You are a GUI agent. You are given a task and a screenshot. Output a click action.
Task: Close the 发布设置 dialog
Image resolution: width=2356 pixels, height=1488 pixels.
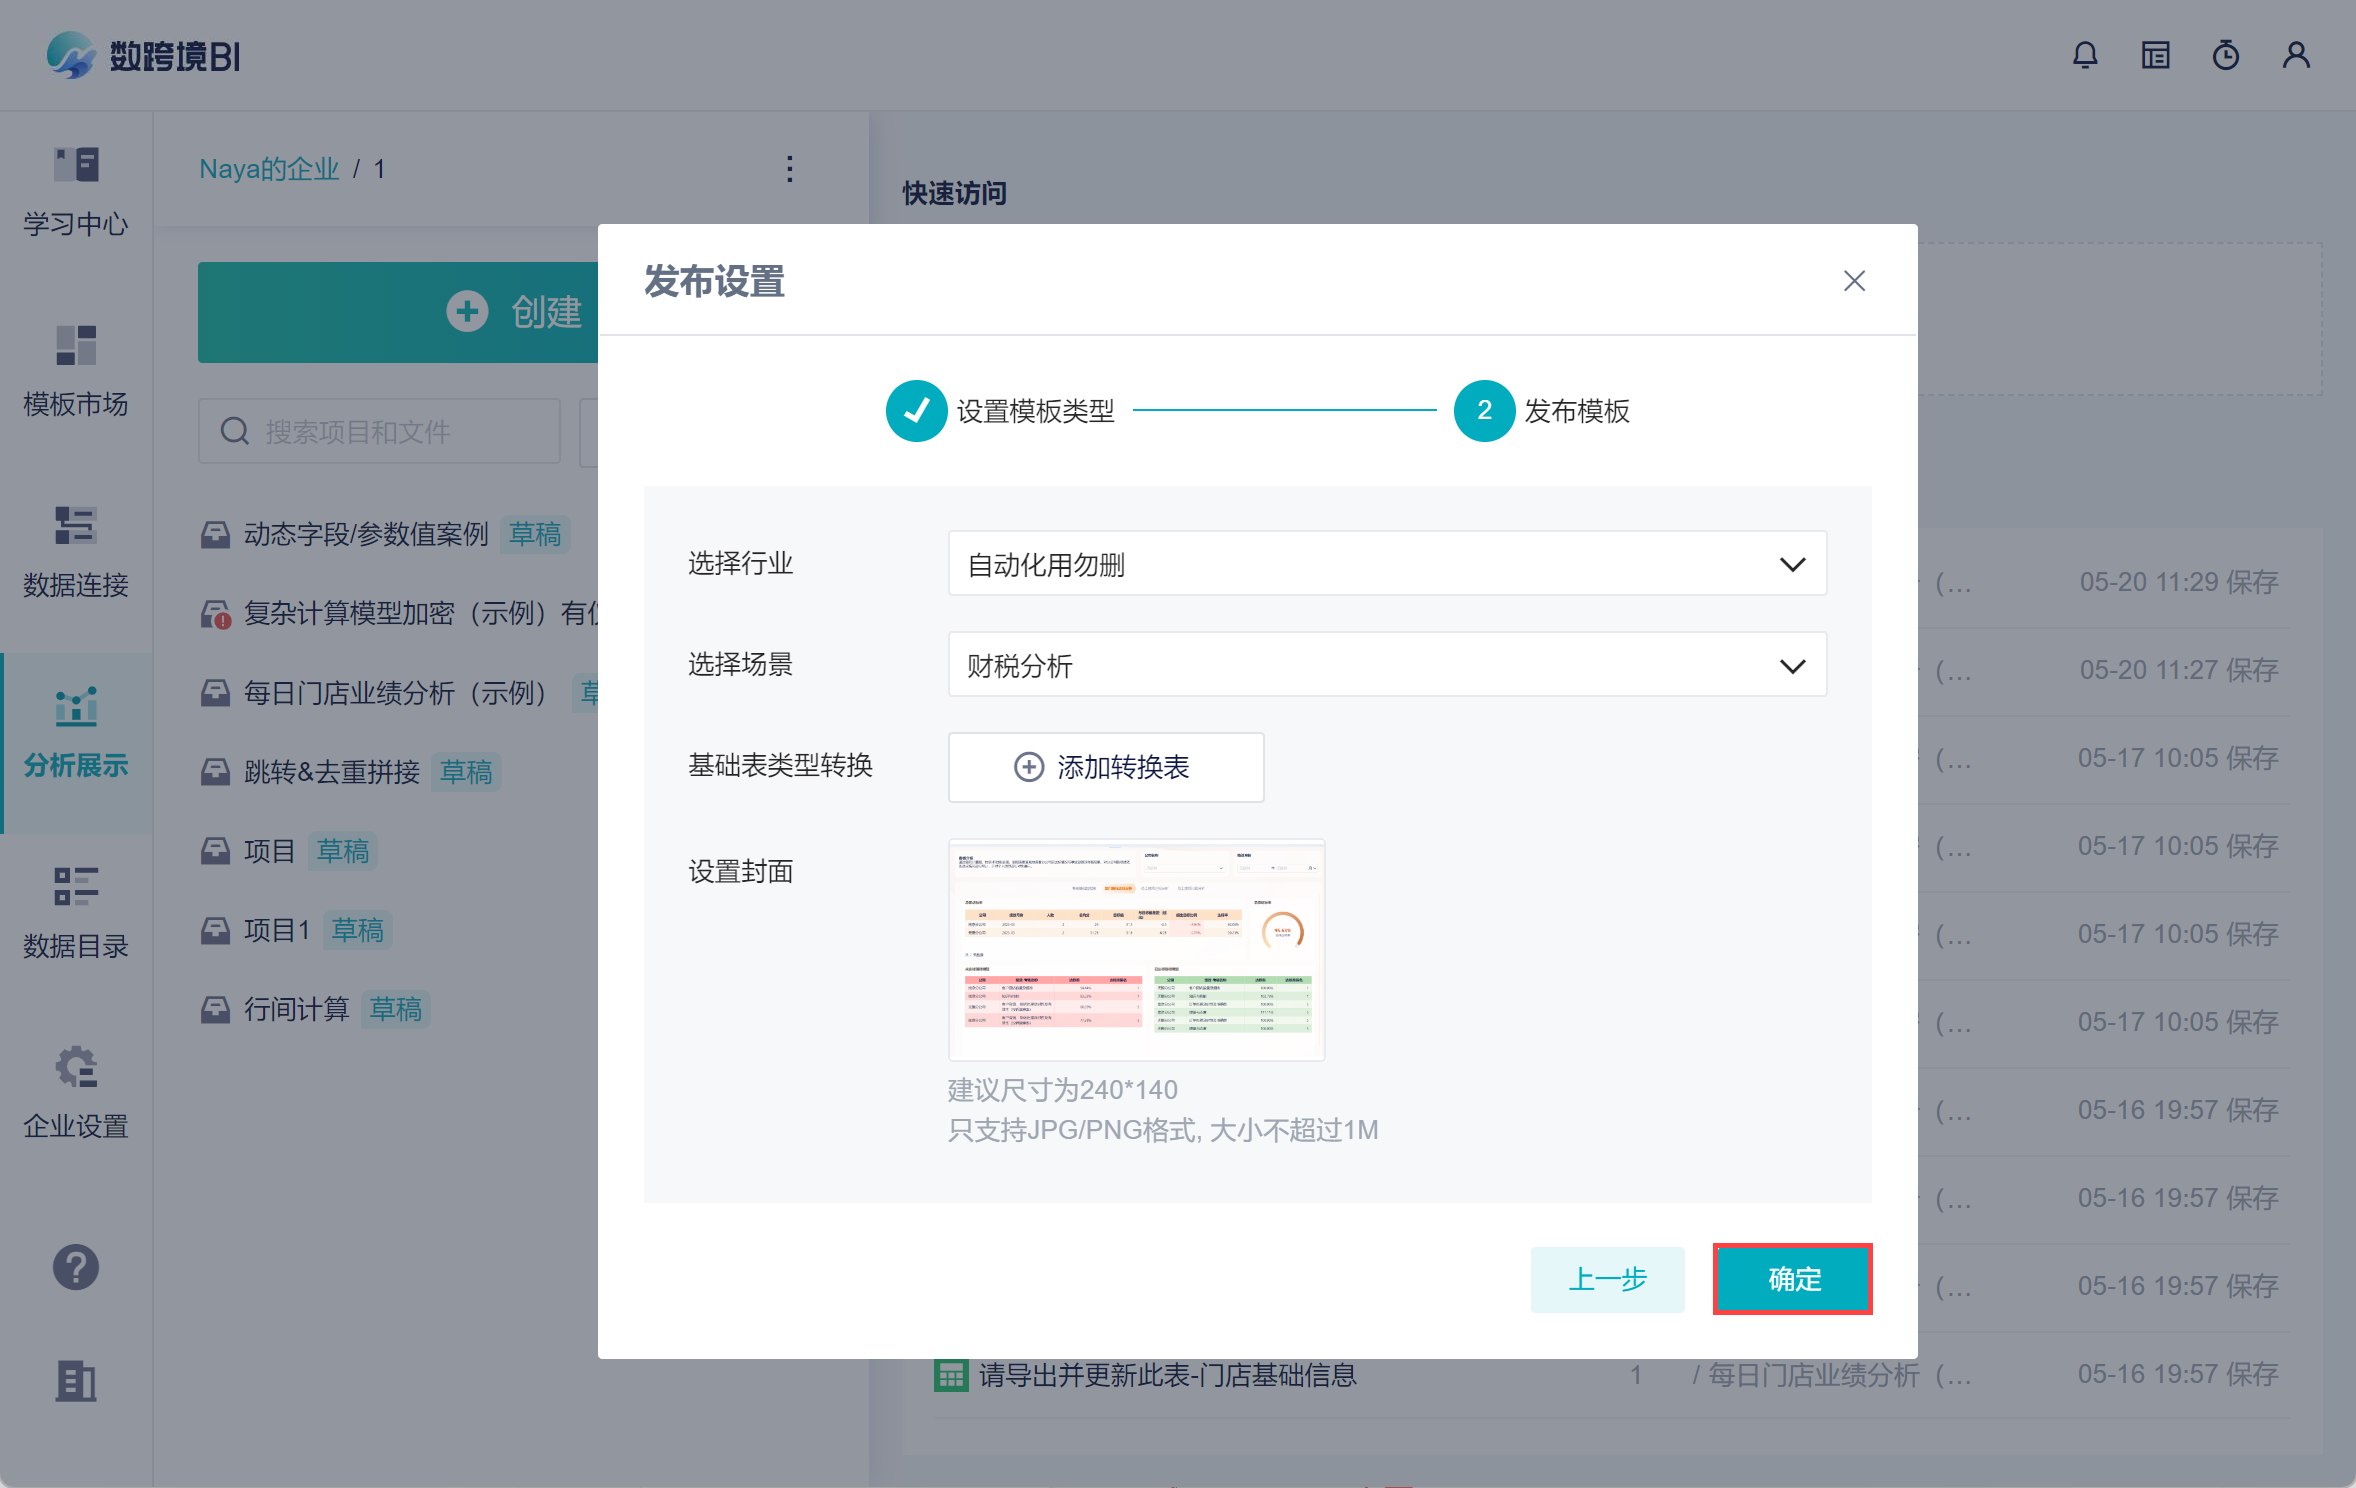1854,281
